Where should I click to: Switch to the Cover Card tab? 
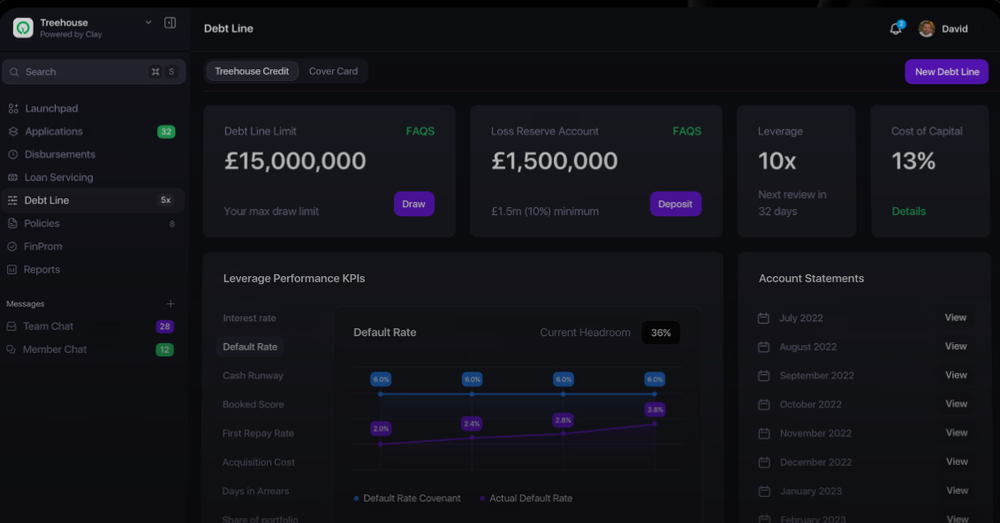[x=333, y=71]
